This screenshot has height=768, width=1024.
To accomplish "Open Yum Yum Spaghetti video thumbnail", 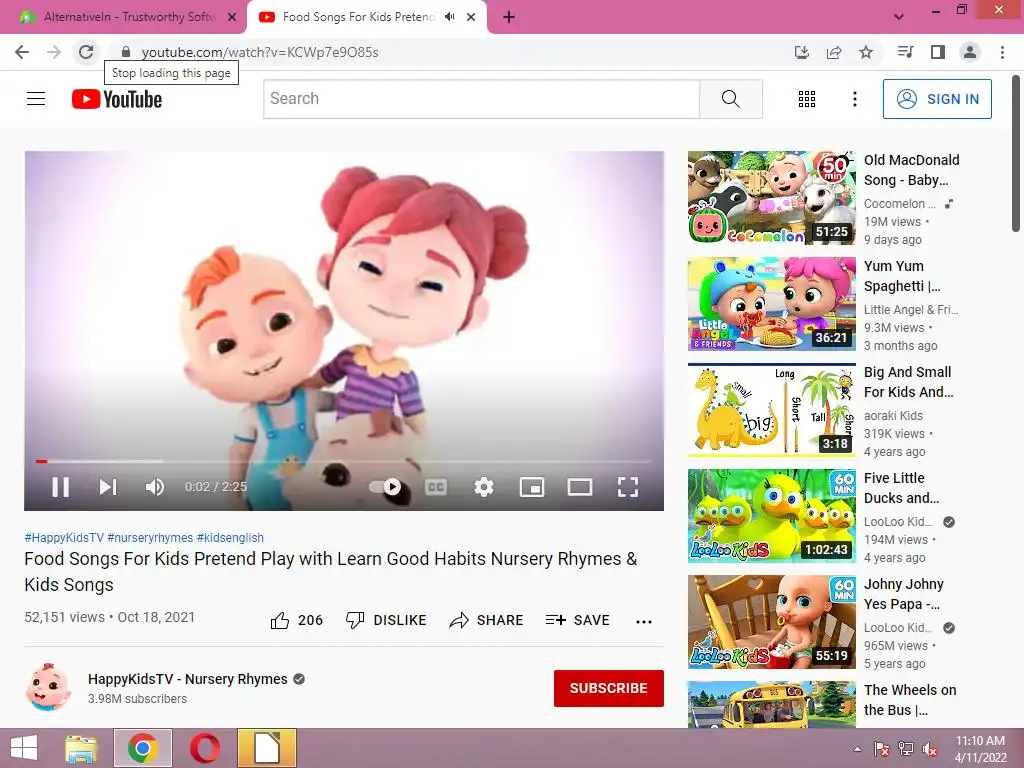I will click(771, 304).
